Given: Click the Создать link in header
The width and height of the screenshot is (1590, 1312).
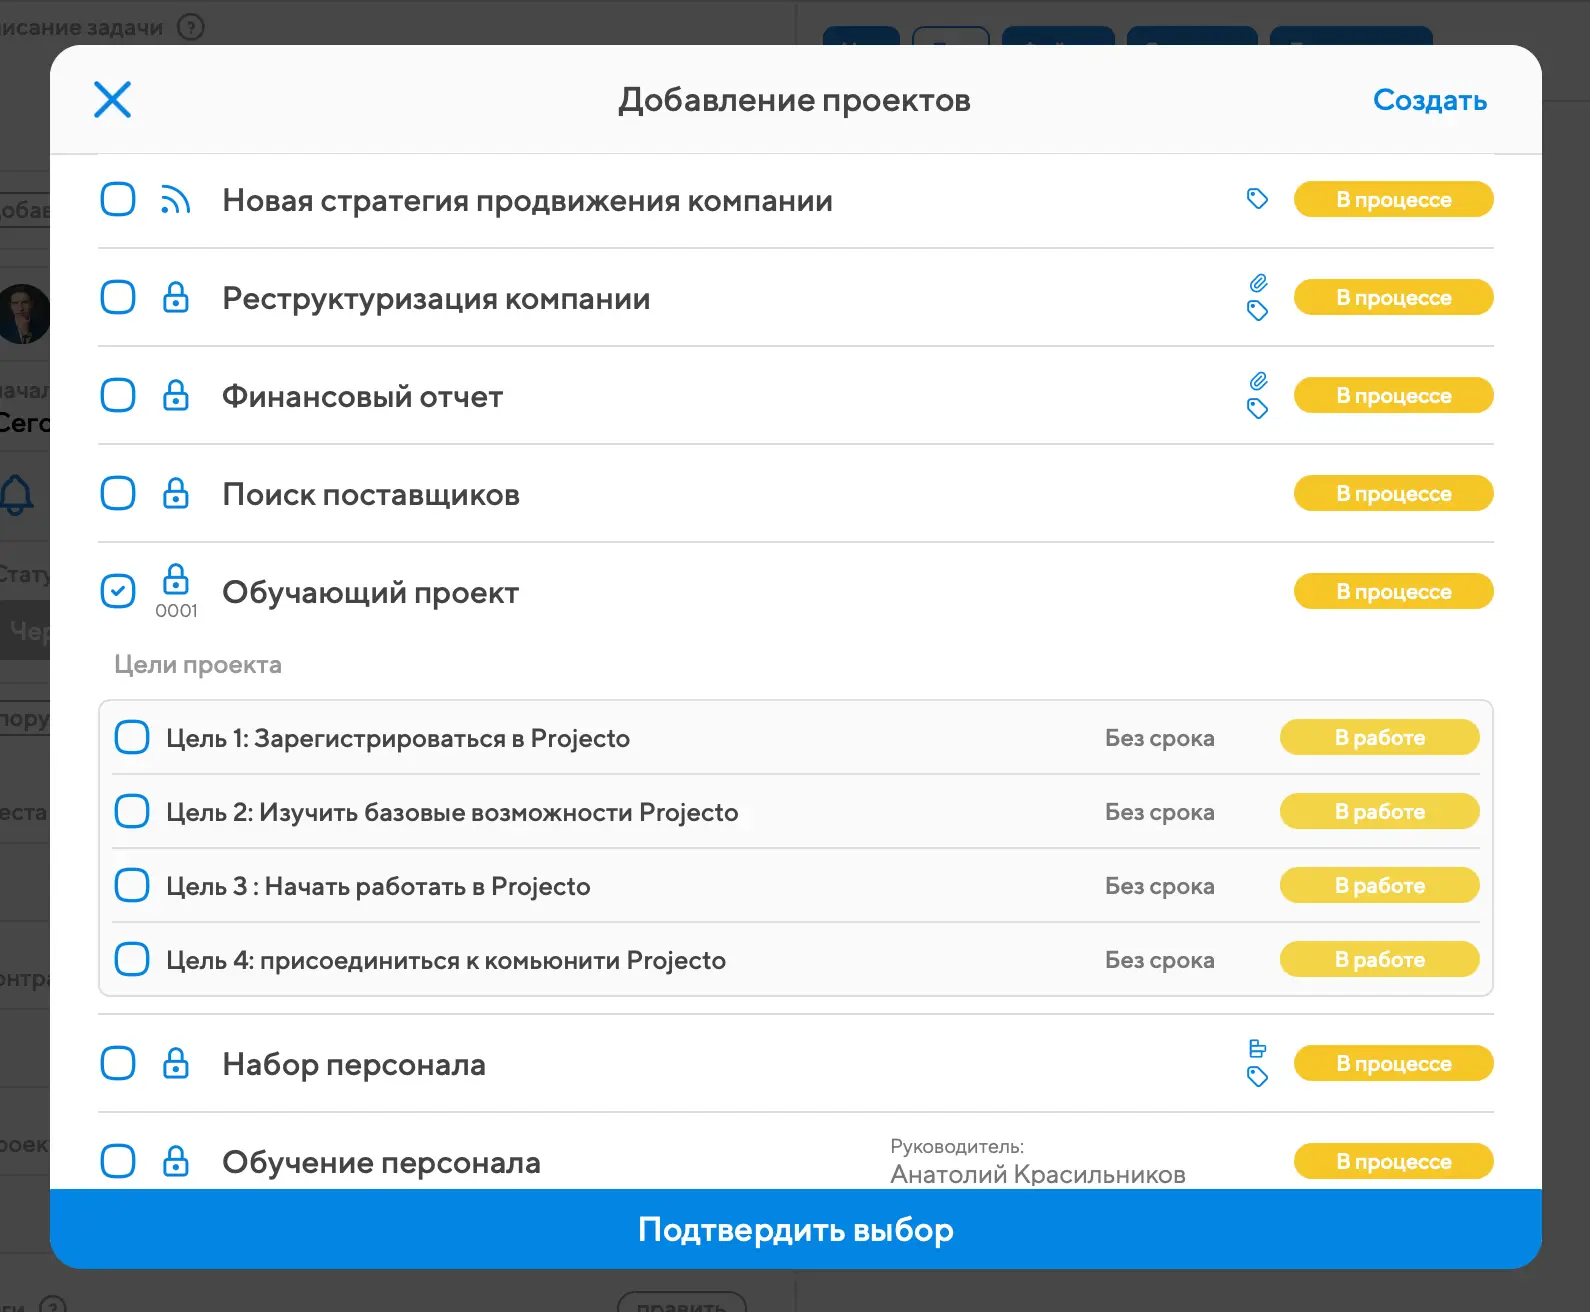Looking at the screenshot, I should pos(1429,101).
